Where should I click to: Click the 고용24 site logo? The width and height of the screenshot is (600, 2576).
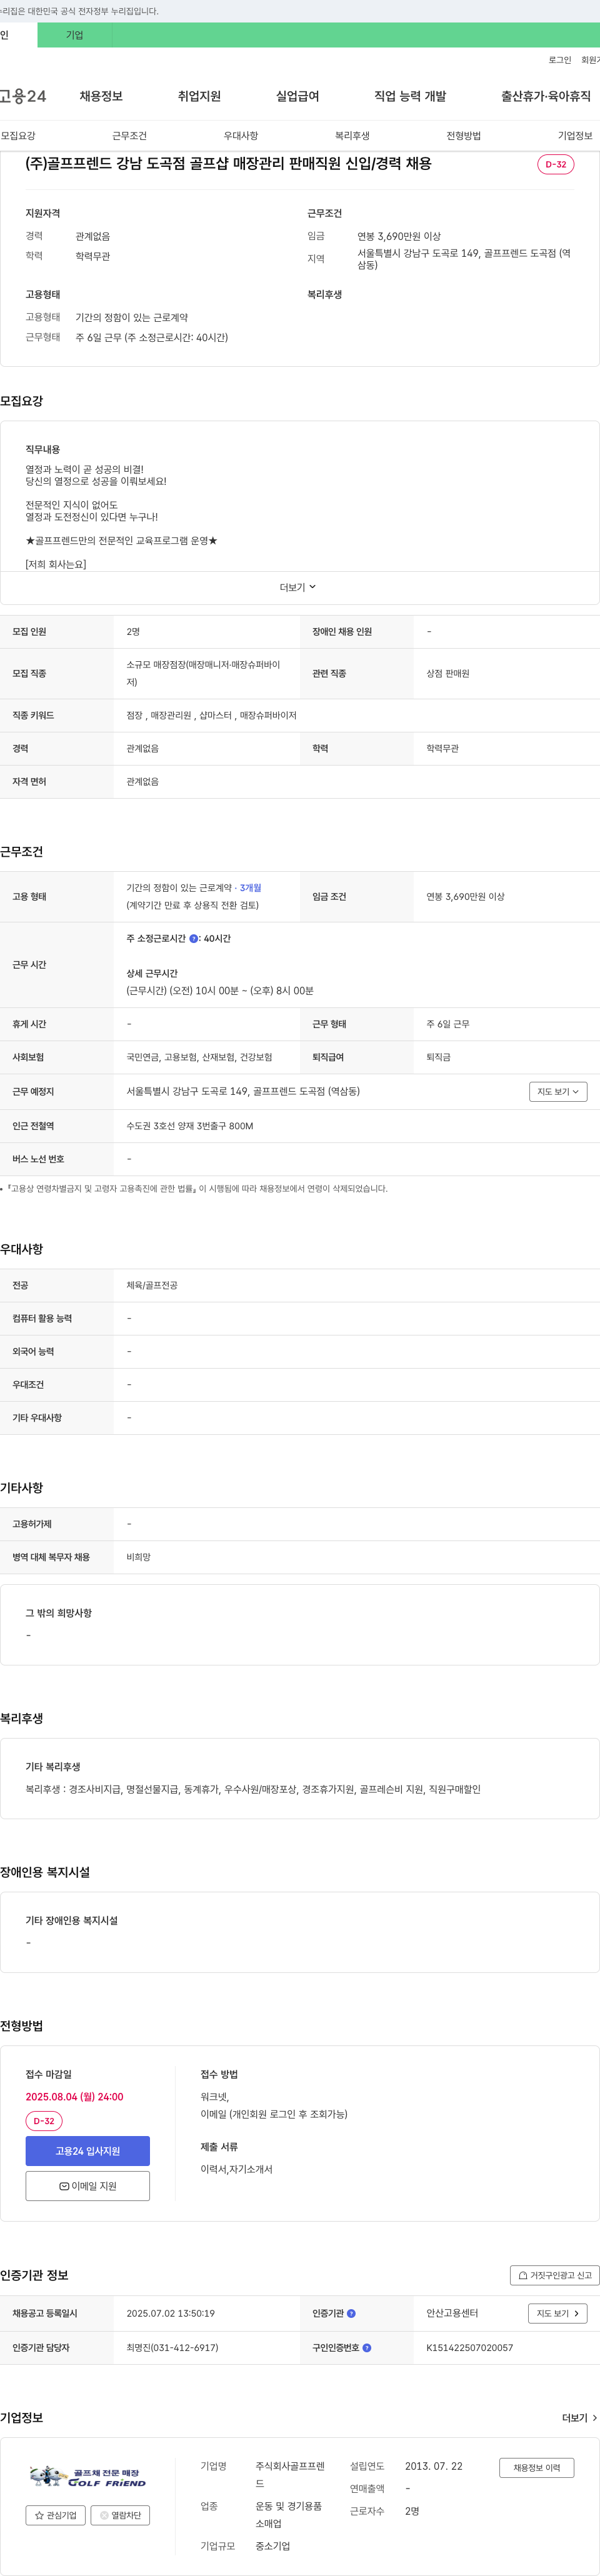(23, 96)
